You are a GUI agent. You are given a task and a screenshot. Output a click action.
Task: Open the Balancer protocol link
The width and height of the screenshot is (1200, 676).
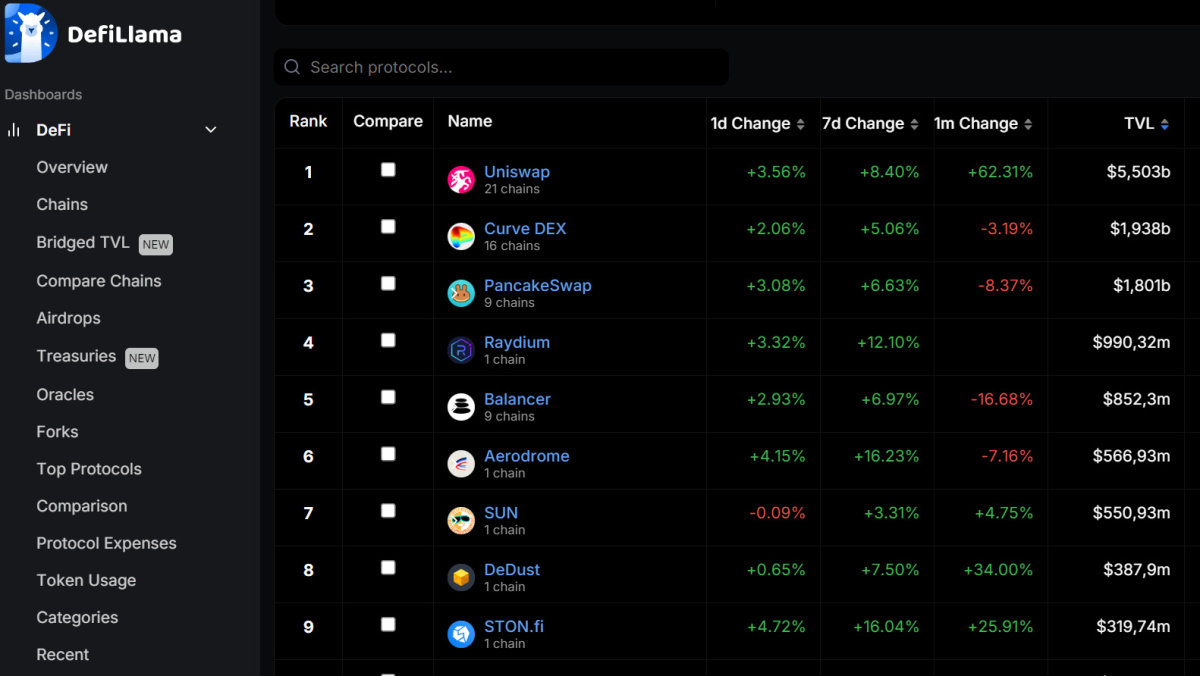click(517, 399)
